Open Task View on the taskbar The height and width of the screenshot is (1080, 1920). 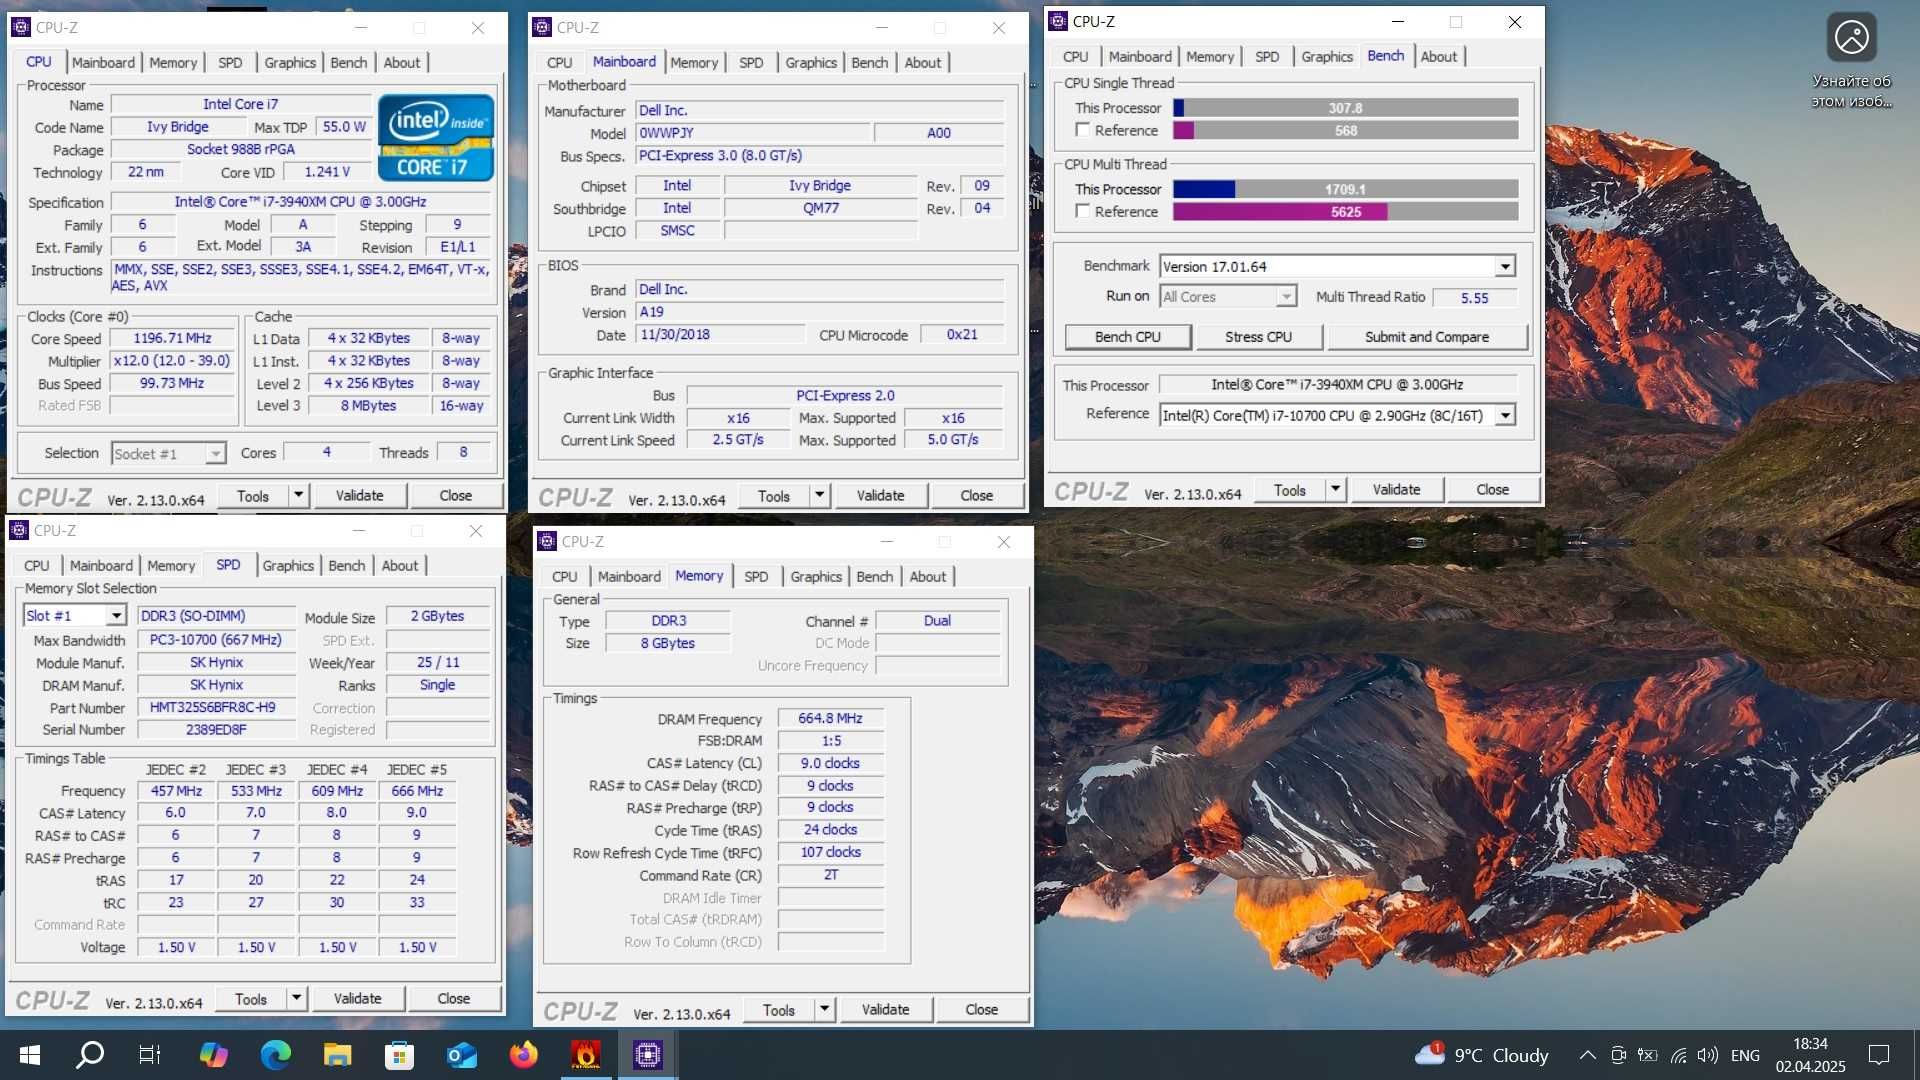(x=150, y=1055)
